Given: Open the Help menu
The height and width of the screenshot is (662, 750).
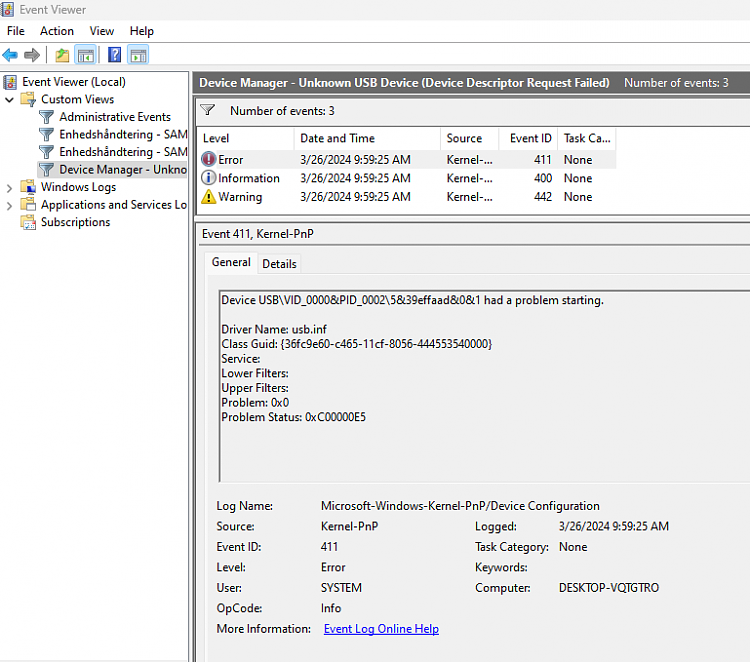Looking at the screenshot, I should coord(142,31).
